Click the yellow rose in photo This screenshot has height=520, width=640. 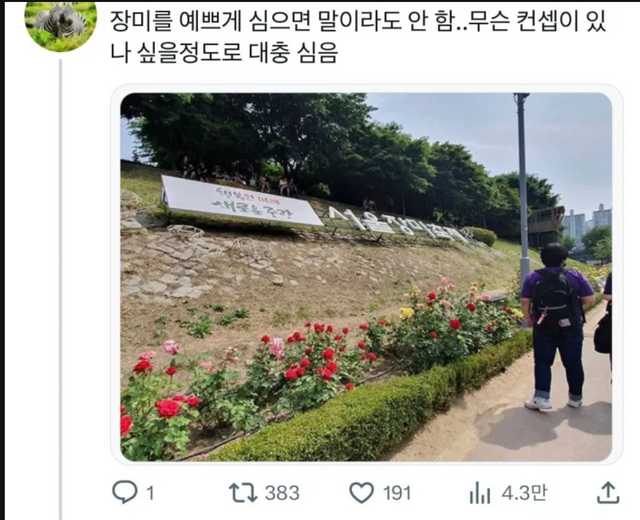tap(406, 313)
